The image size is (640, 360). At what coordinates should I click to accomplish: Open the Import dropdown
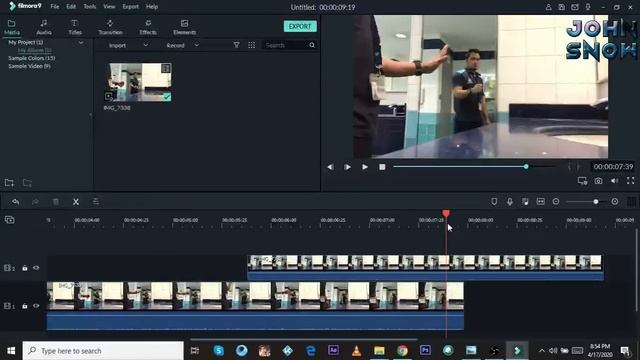pos(128,45)
